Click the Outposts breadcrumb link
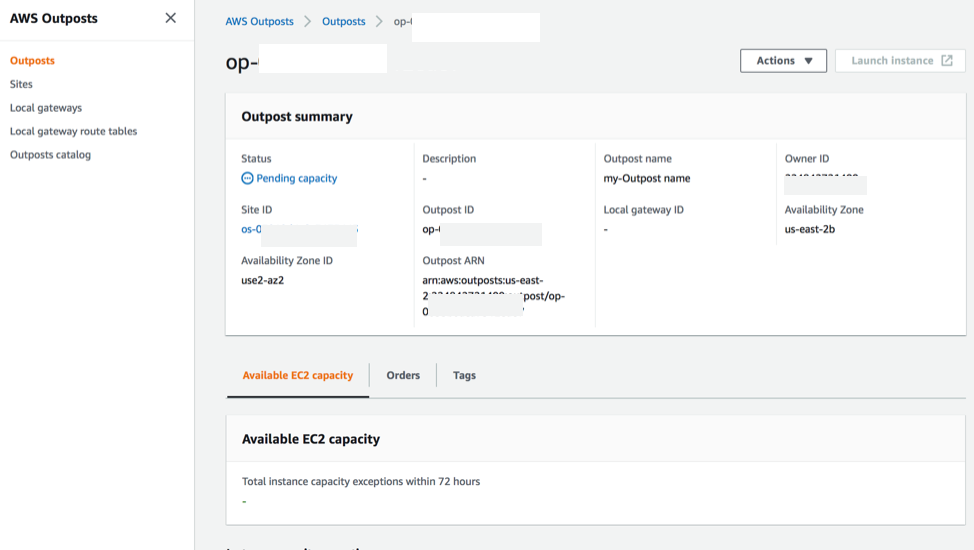 pyautogui.click(x=344, y=21)
